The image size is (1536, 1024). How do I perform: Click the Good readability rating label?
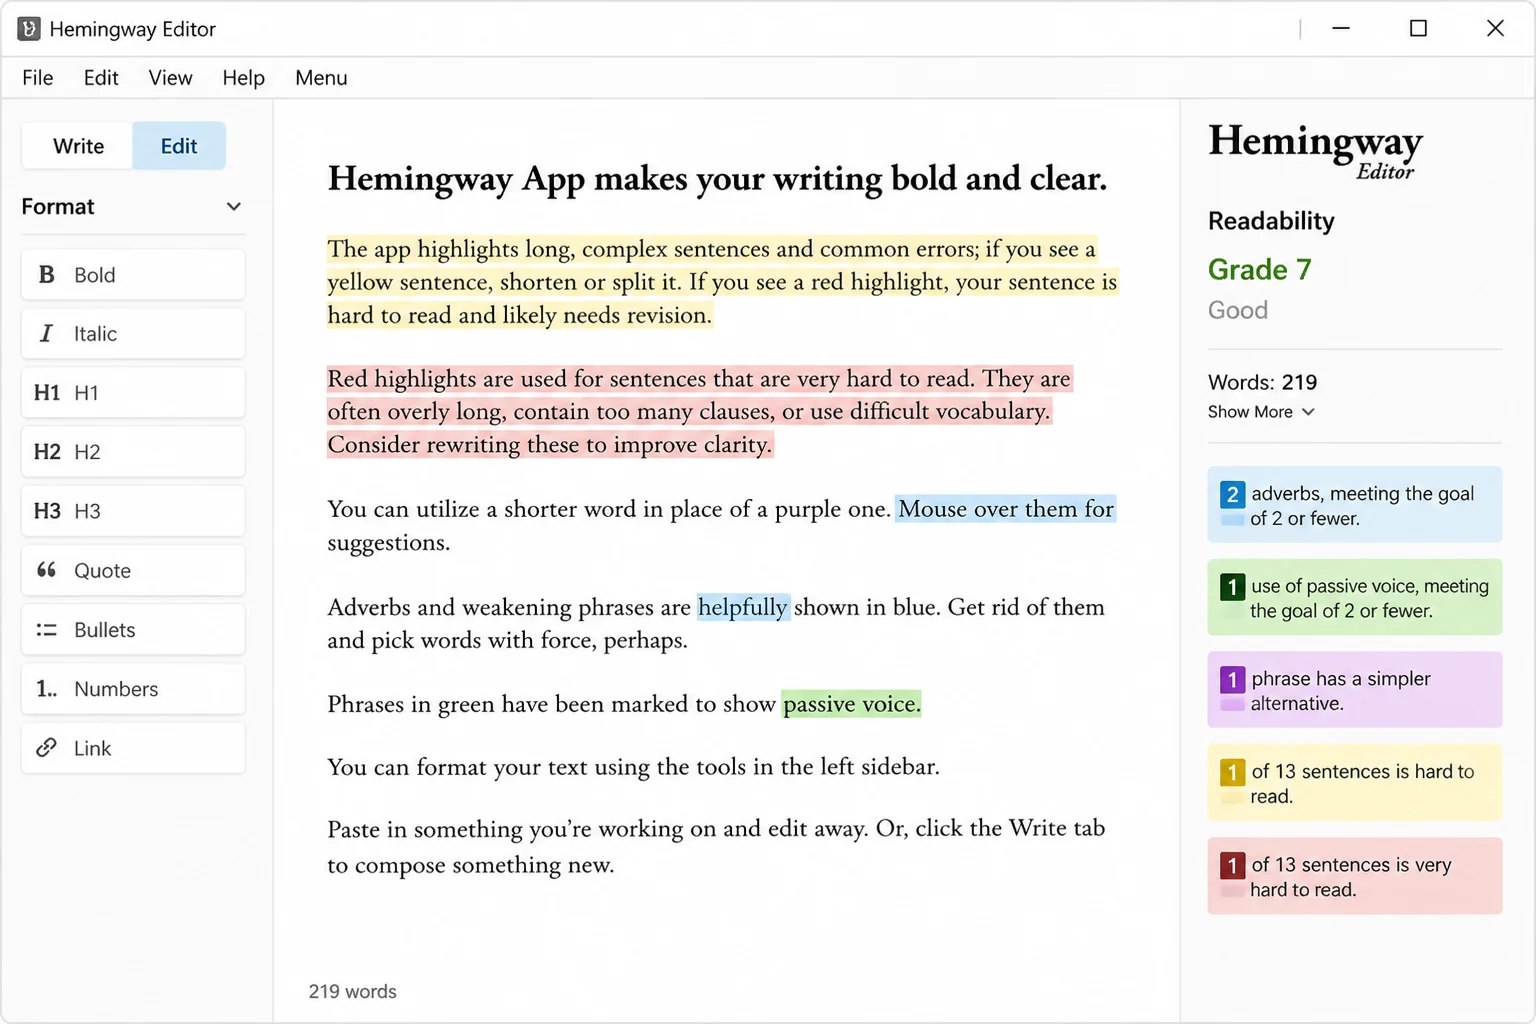(x=1238, y=310)
